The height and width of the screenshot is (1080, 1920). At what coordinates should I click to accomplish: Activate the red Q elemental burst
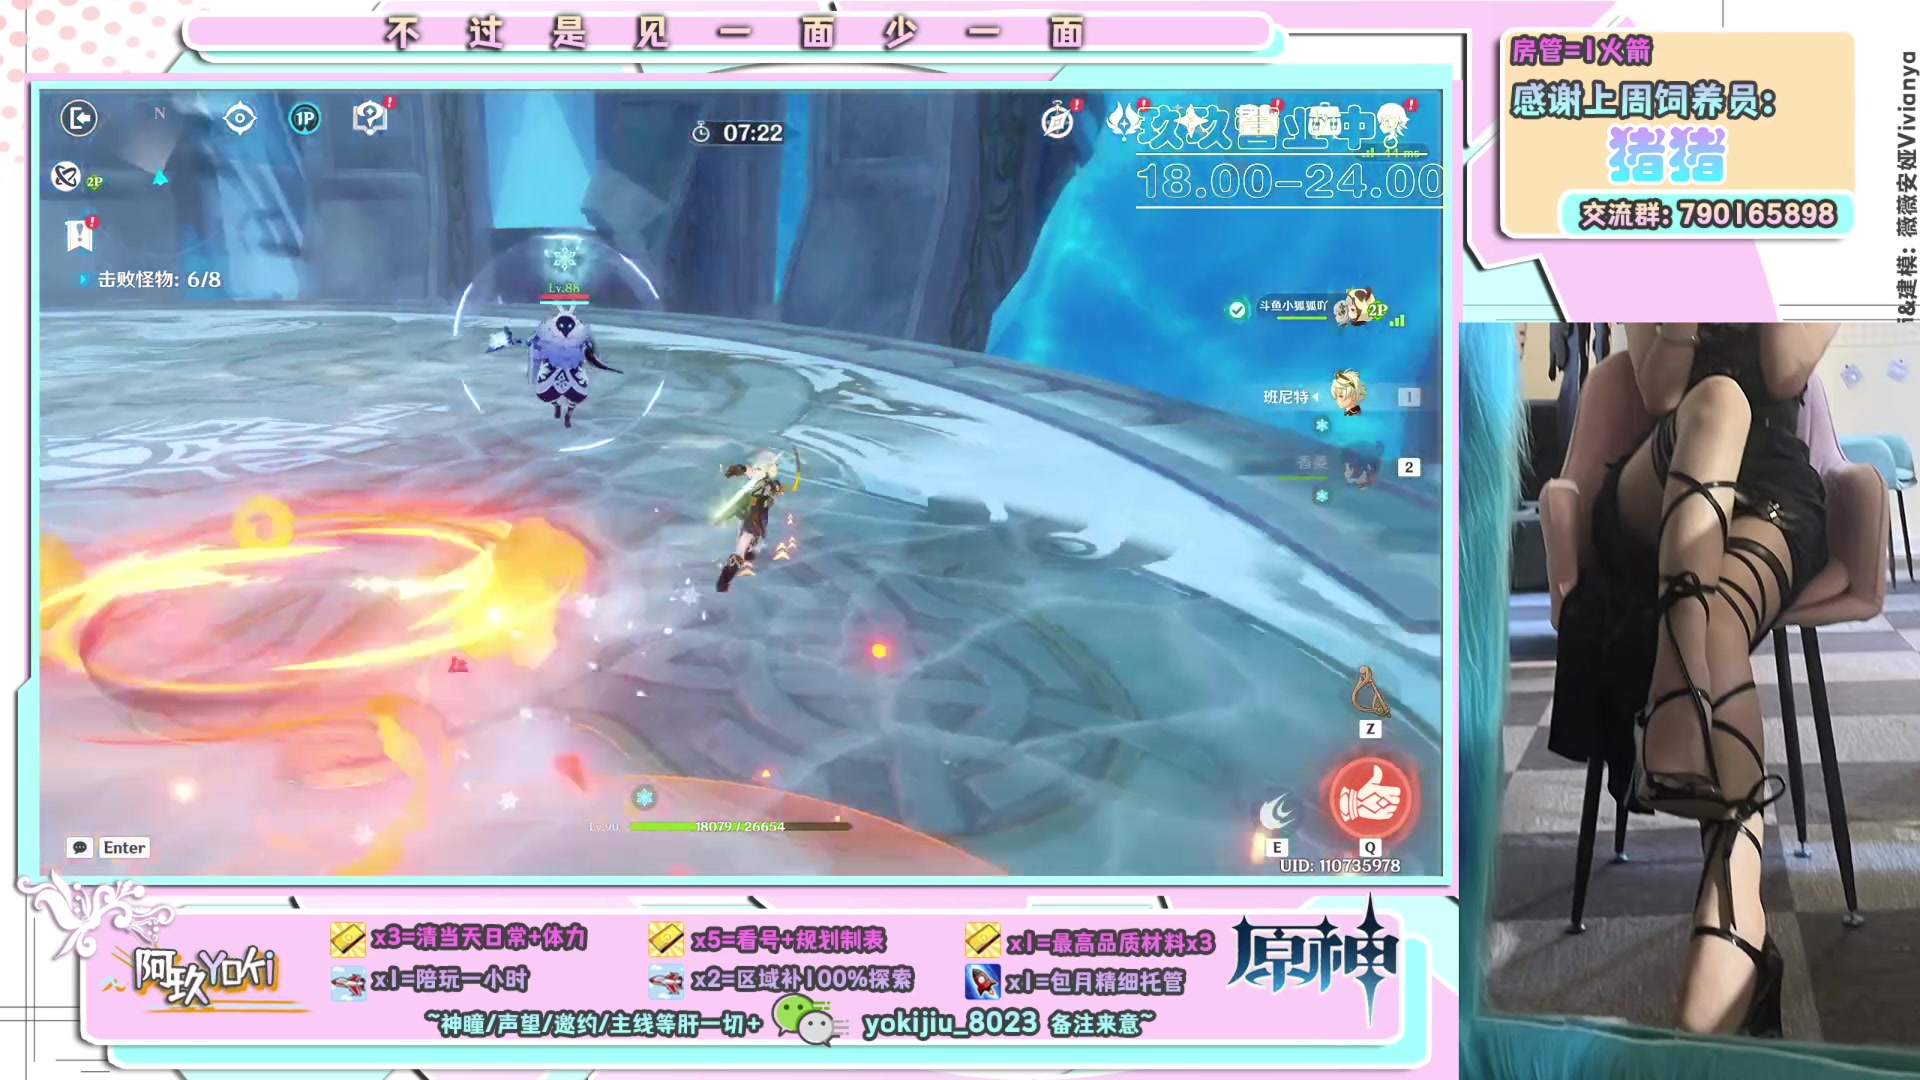(x=1370, y=799)
